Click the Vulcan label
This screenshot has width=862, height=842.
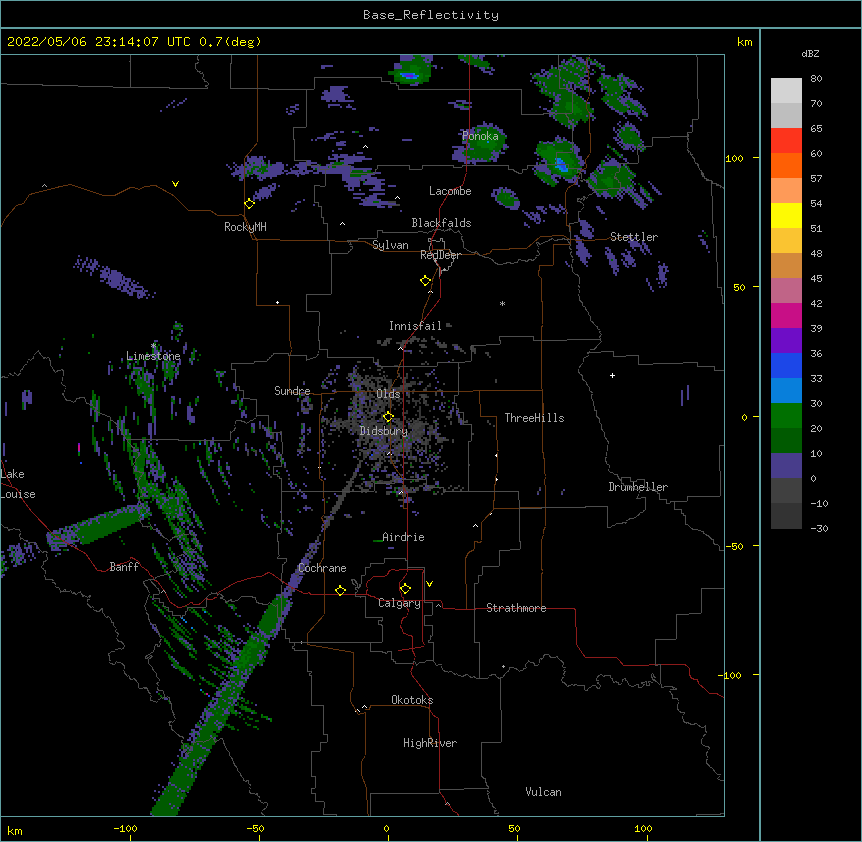tap(543, 792)
